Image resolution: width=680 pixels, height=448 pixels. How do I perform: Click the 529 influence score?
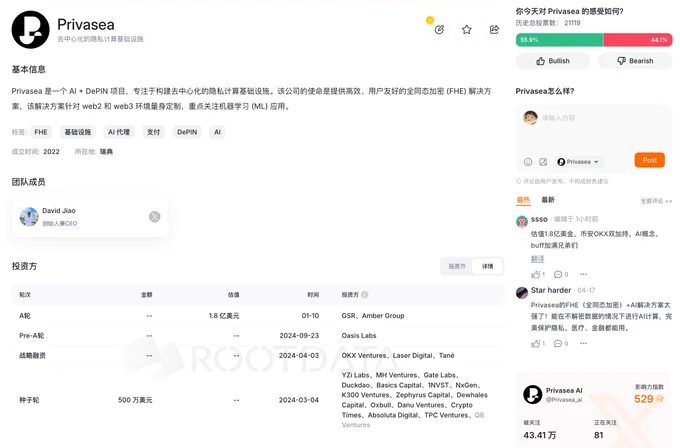(x=644, y=399)
